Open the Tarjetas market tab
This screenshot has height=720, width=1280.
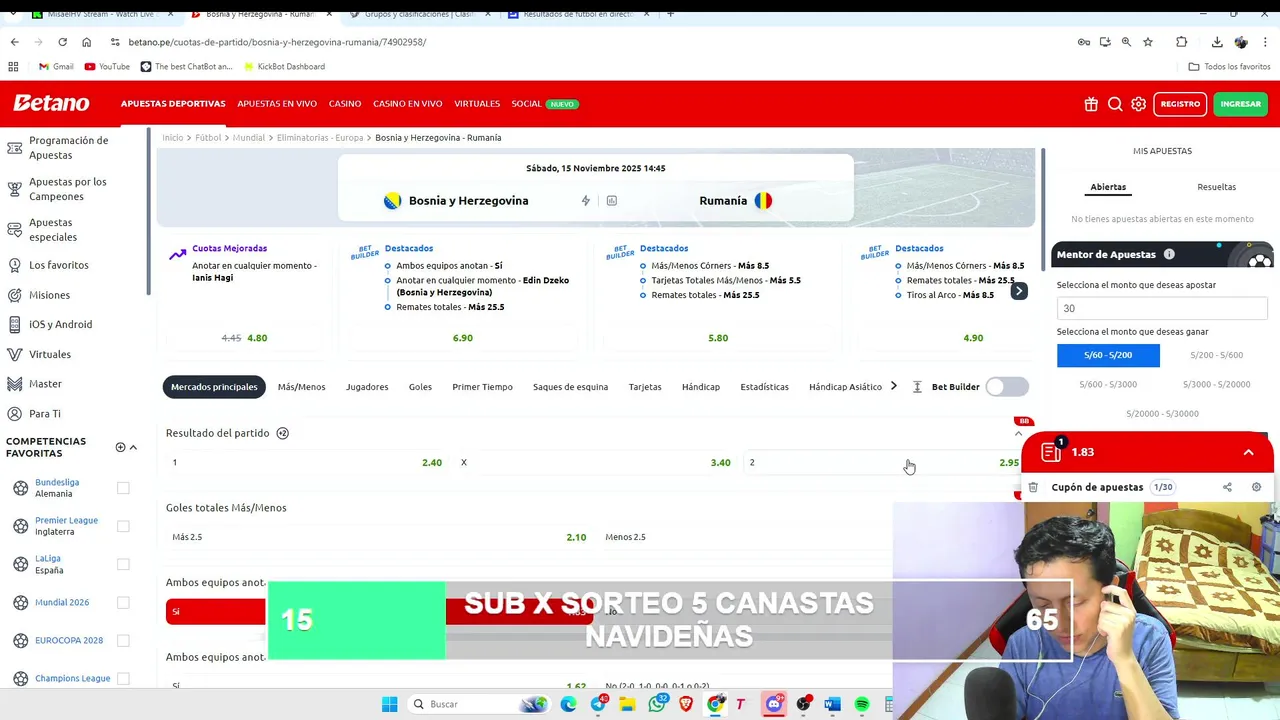click(645, 387)
